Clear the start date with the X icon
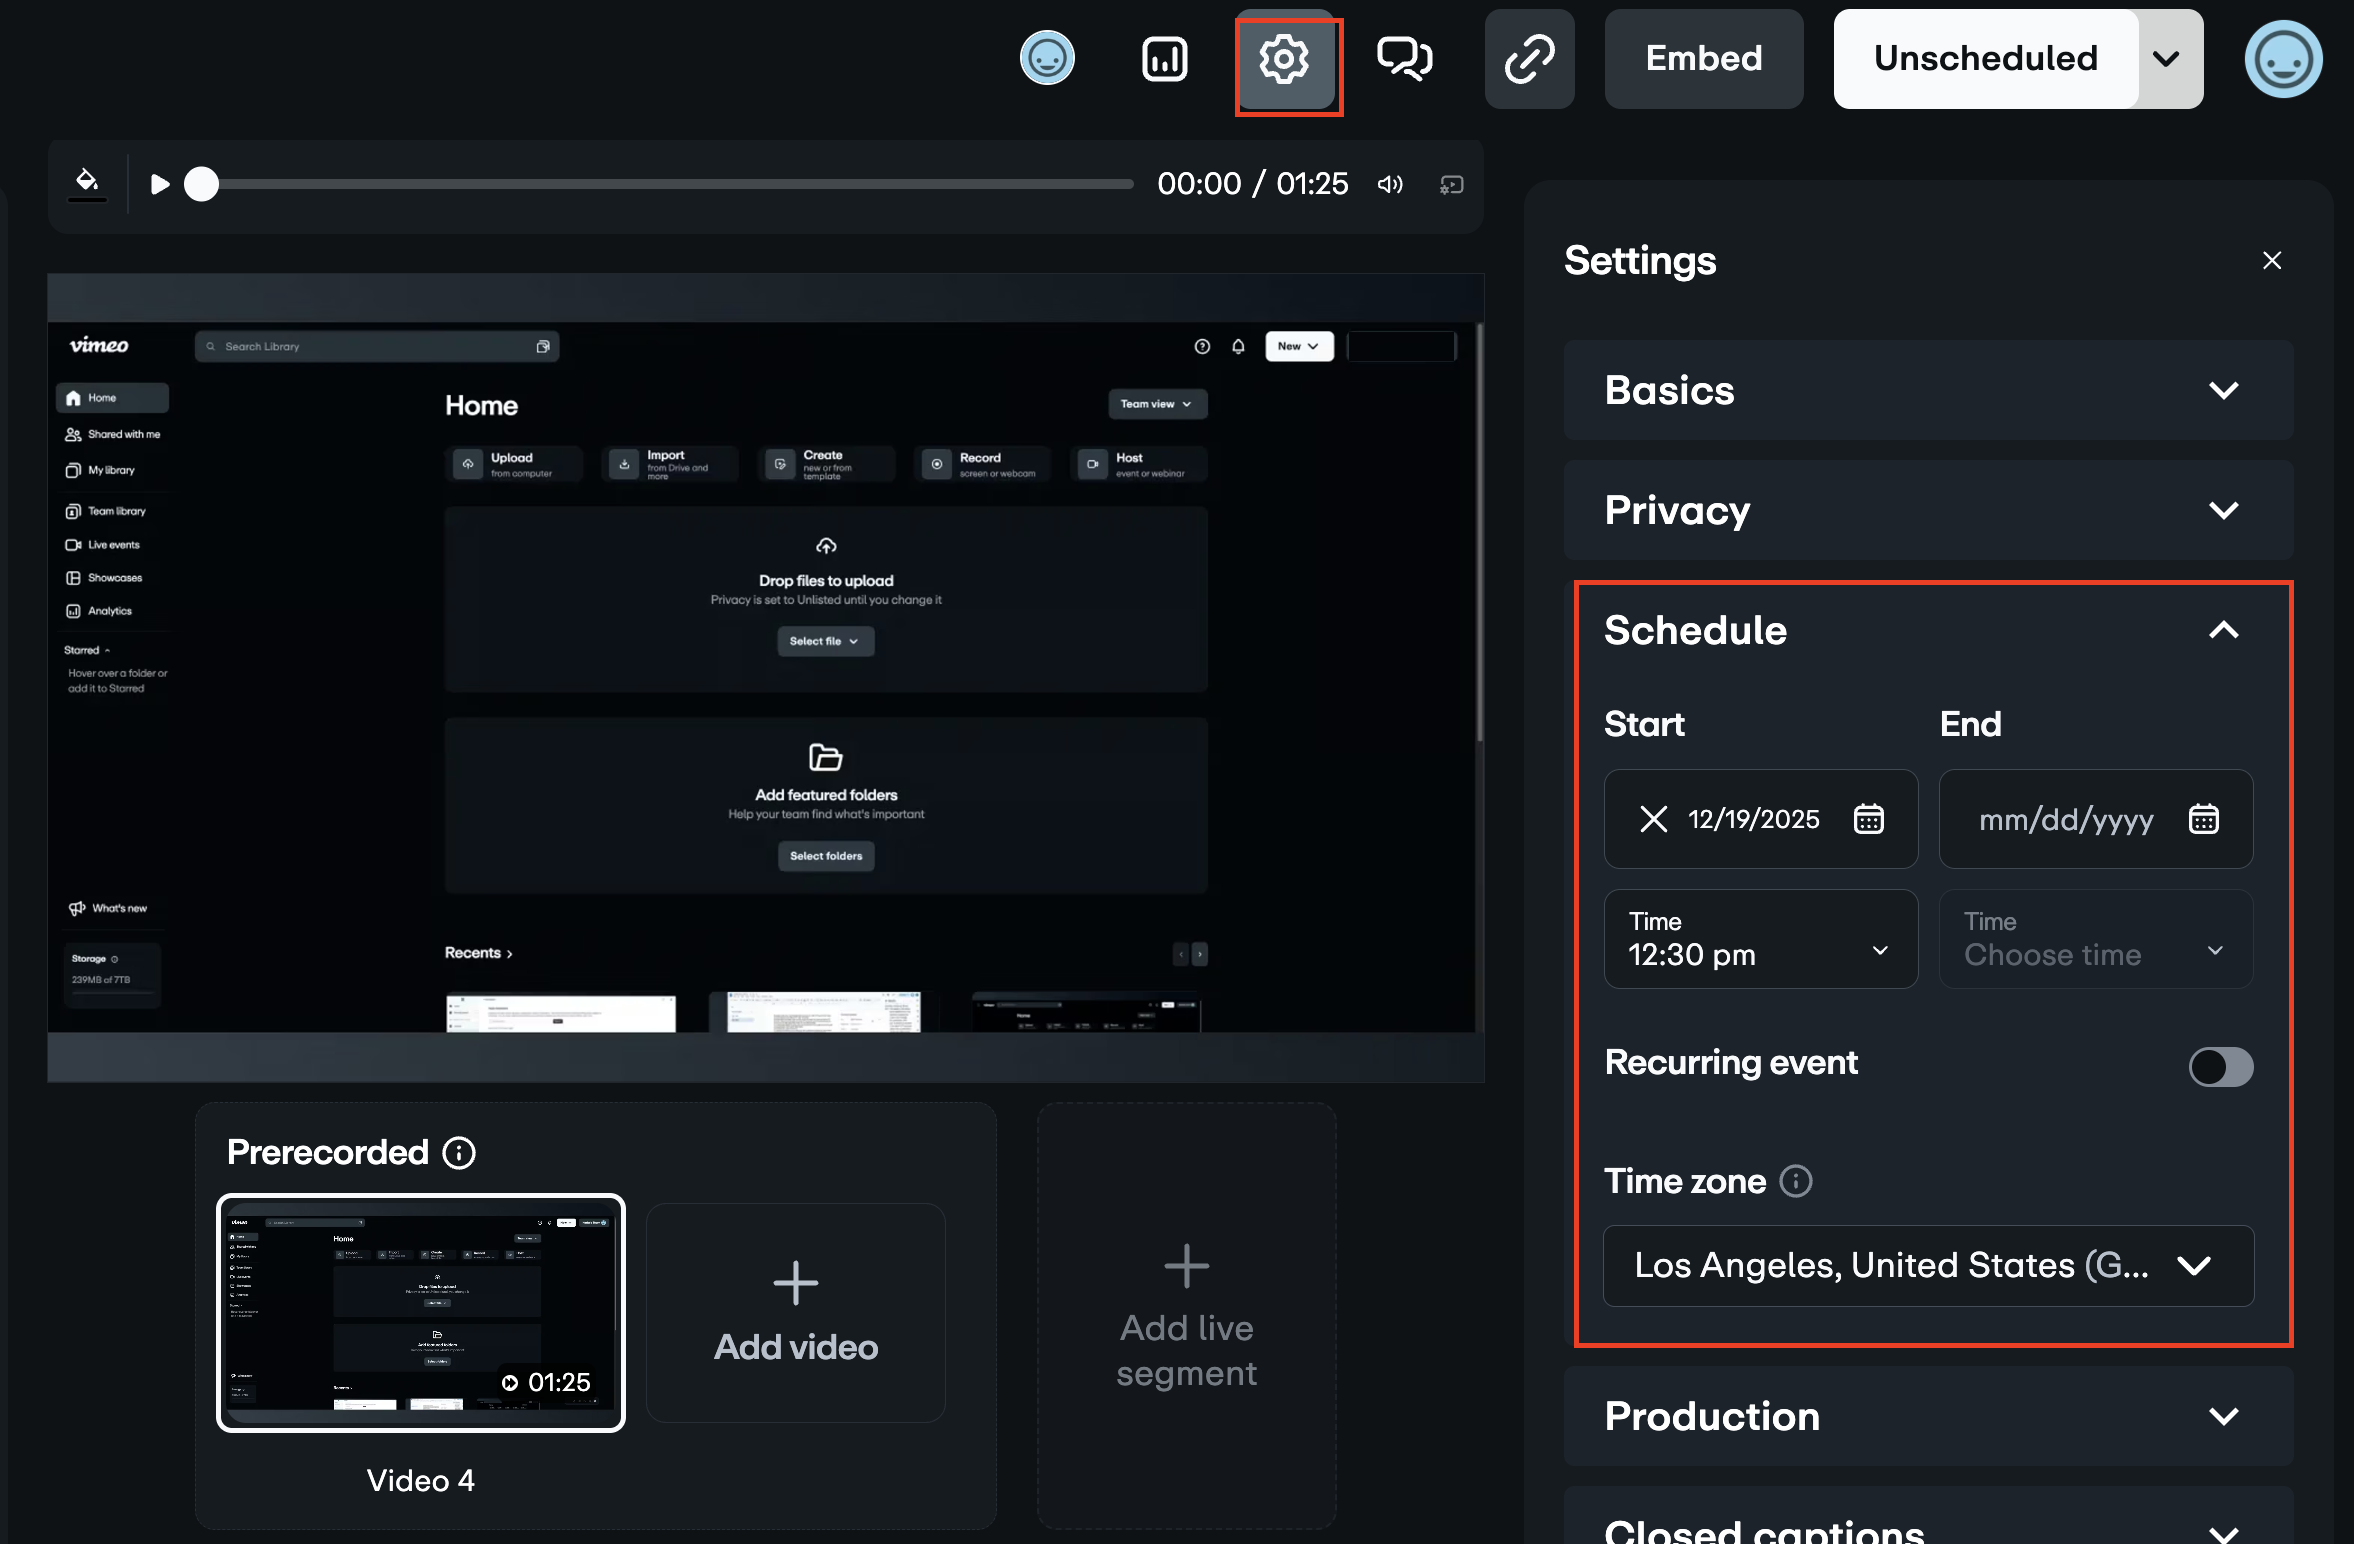The image size is (2354, 1544). click(x=1654, y=819)
